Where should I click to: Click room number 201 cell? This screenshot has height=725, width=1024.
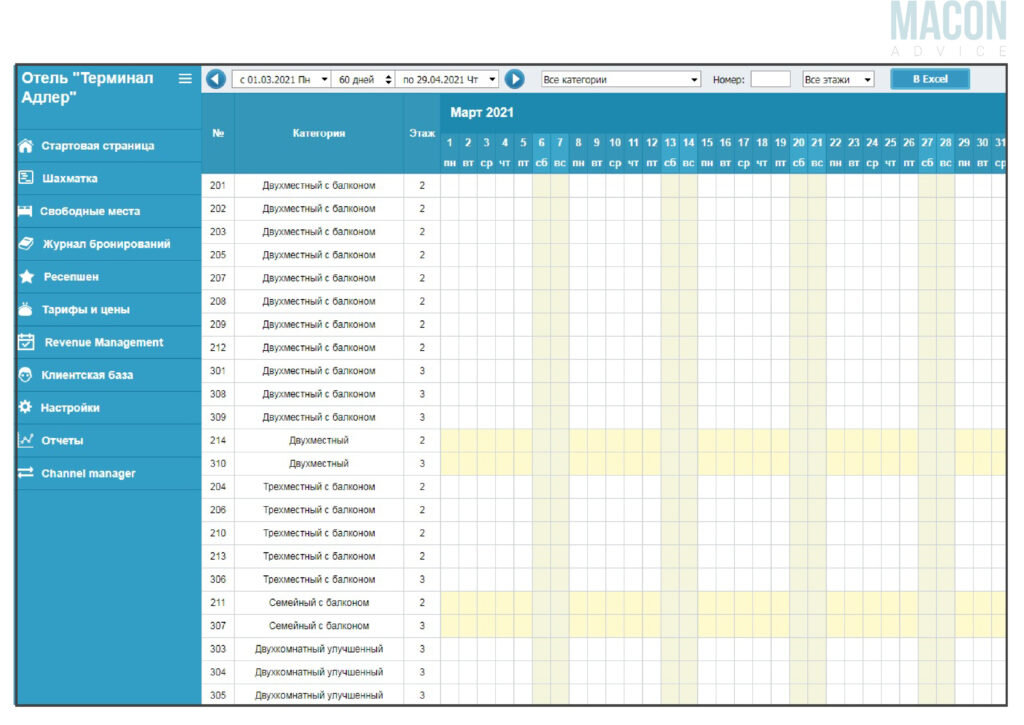(x=218, y=185)
